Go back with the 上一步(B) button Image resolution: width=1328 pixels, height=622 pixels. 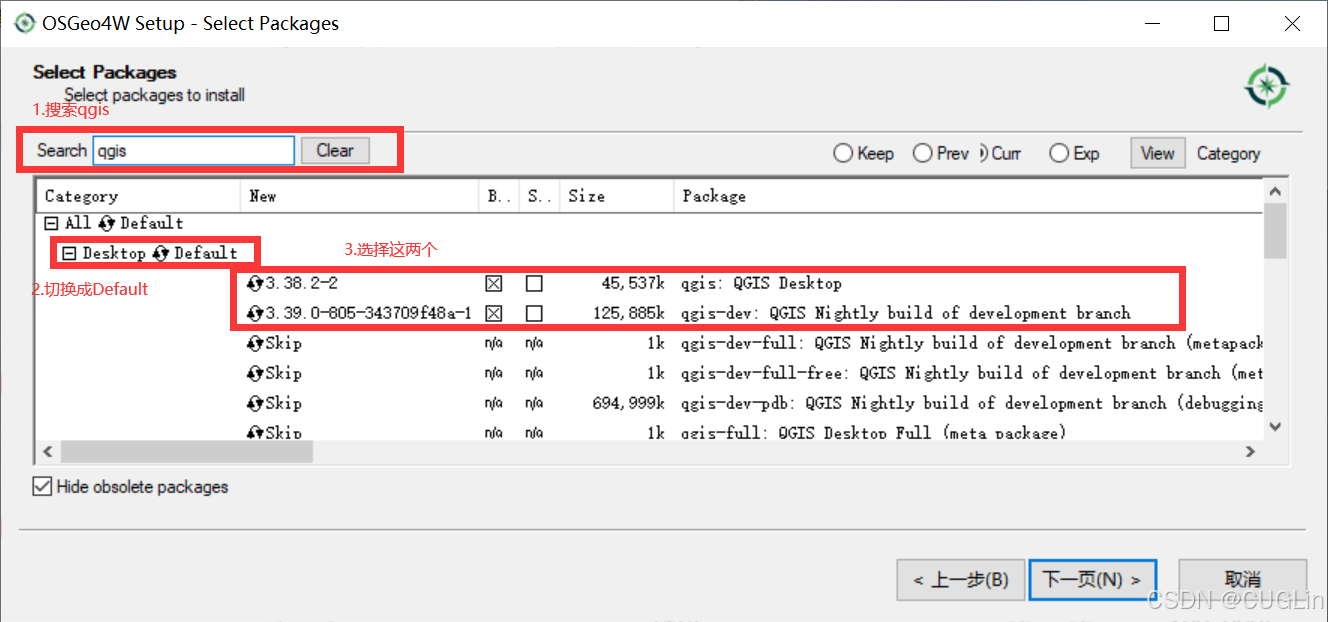pyautogui.click(x=960, y=579)
